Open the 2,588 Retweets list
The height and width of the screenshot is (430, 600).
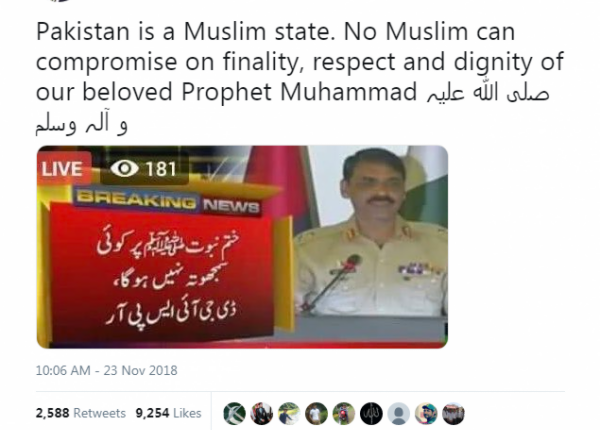point(81,413)
